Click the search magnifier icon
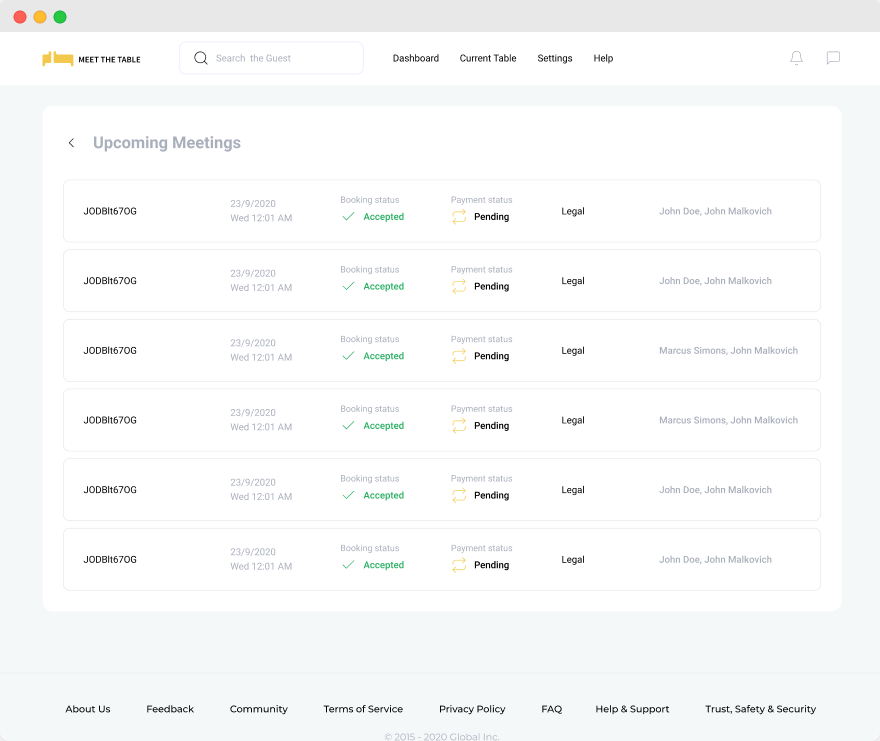This screenshot has height=741, width=880. point(200,58)
